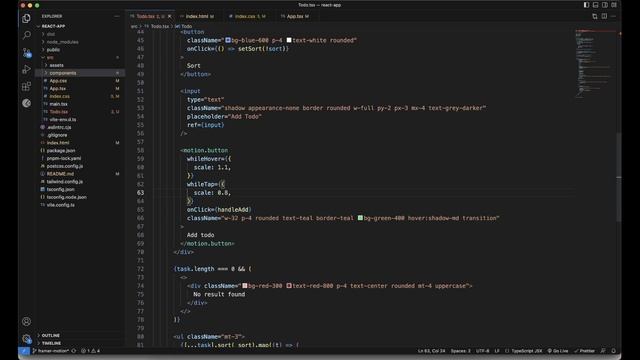Open package.json in explorer
This screenshot has width=640, height=360.
point(60,151)
